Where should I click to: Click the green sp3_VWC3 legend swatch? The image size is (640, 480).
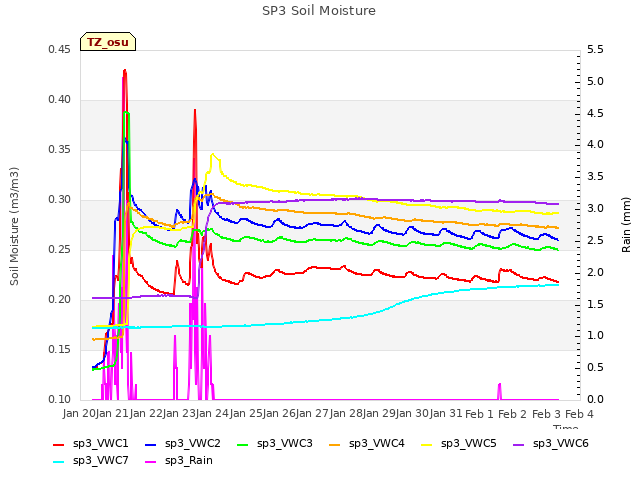tap(243, 444)
